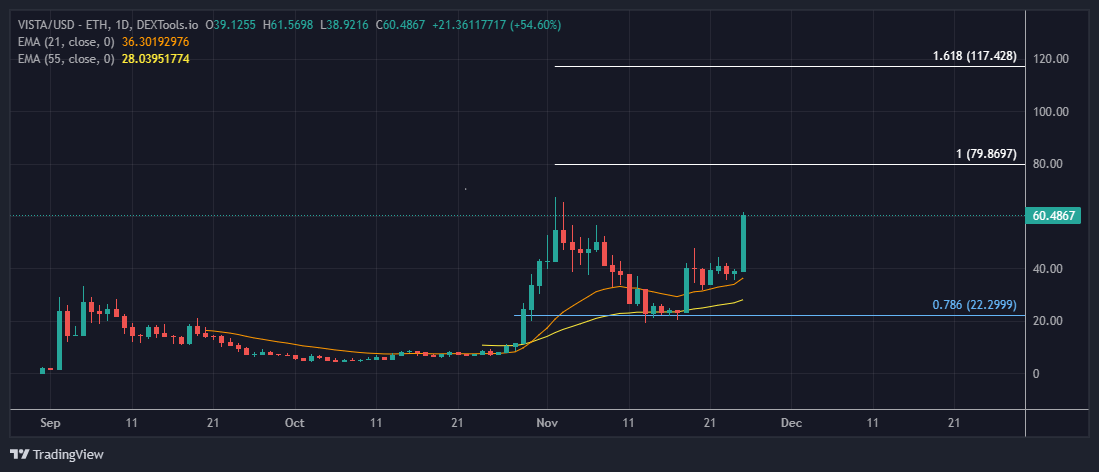Image resolution: width=1099 pixels, height=472 pixels.
Task: Click the 80.00 price axis label
Action: coord(1047,164)
